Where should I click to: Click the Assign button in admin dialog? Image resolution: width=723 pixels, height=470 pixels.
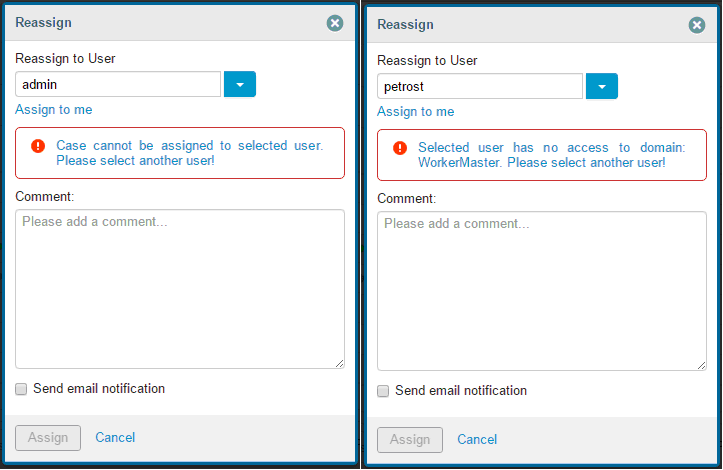click(x=48, y=437)
